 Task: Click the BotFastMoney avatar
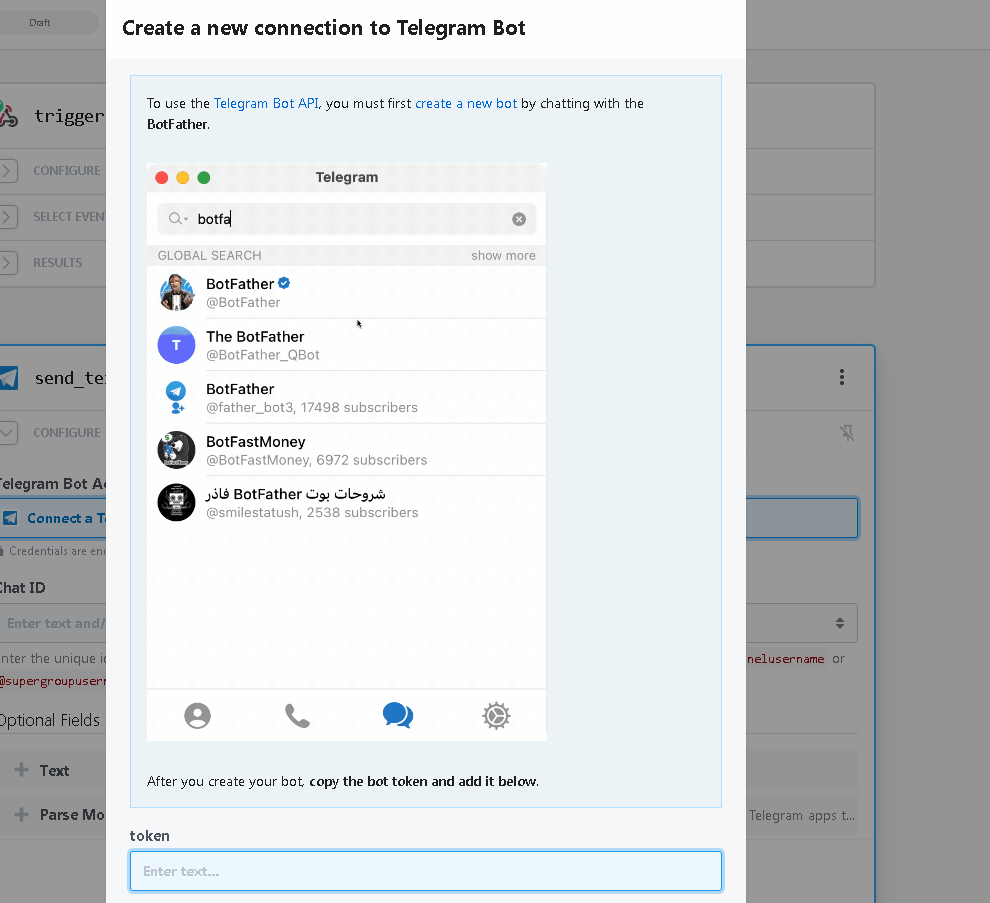pos(176,450)
